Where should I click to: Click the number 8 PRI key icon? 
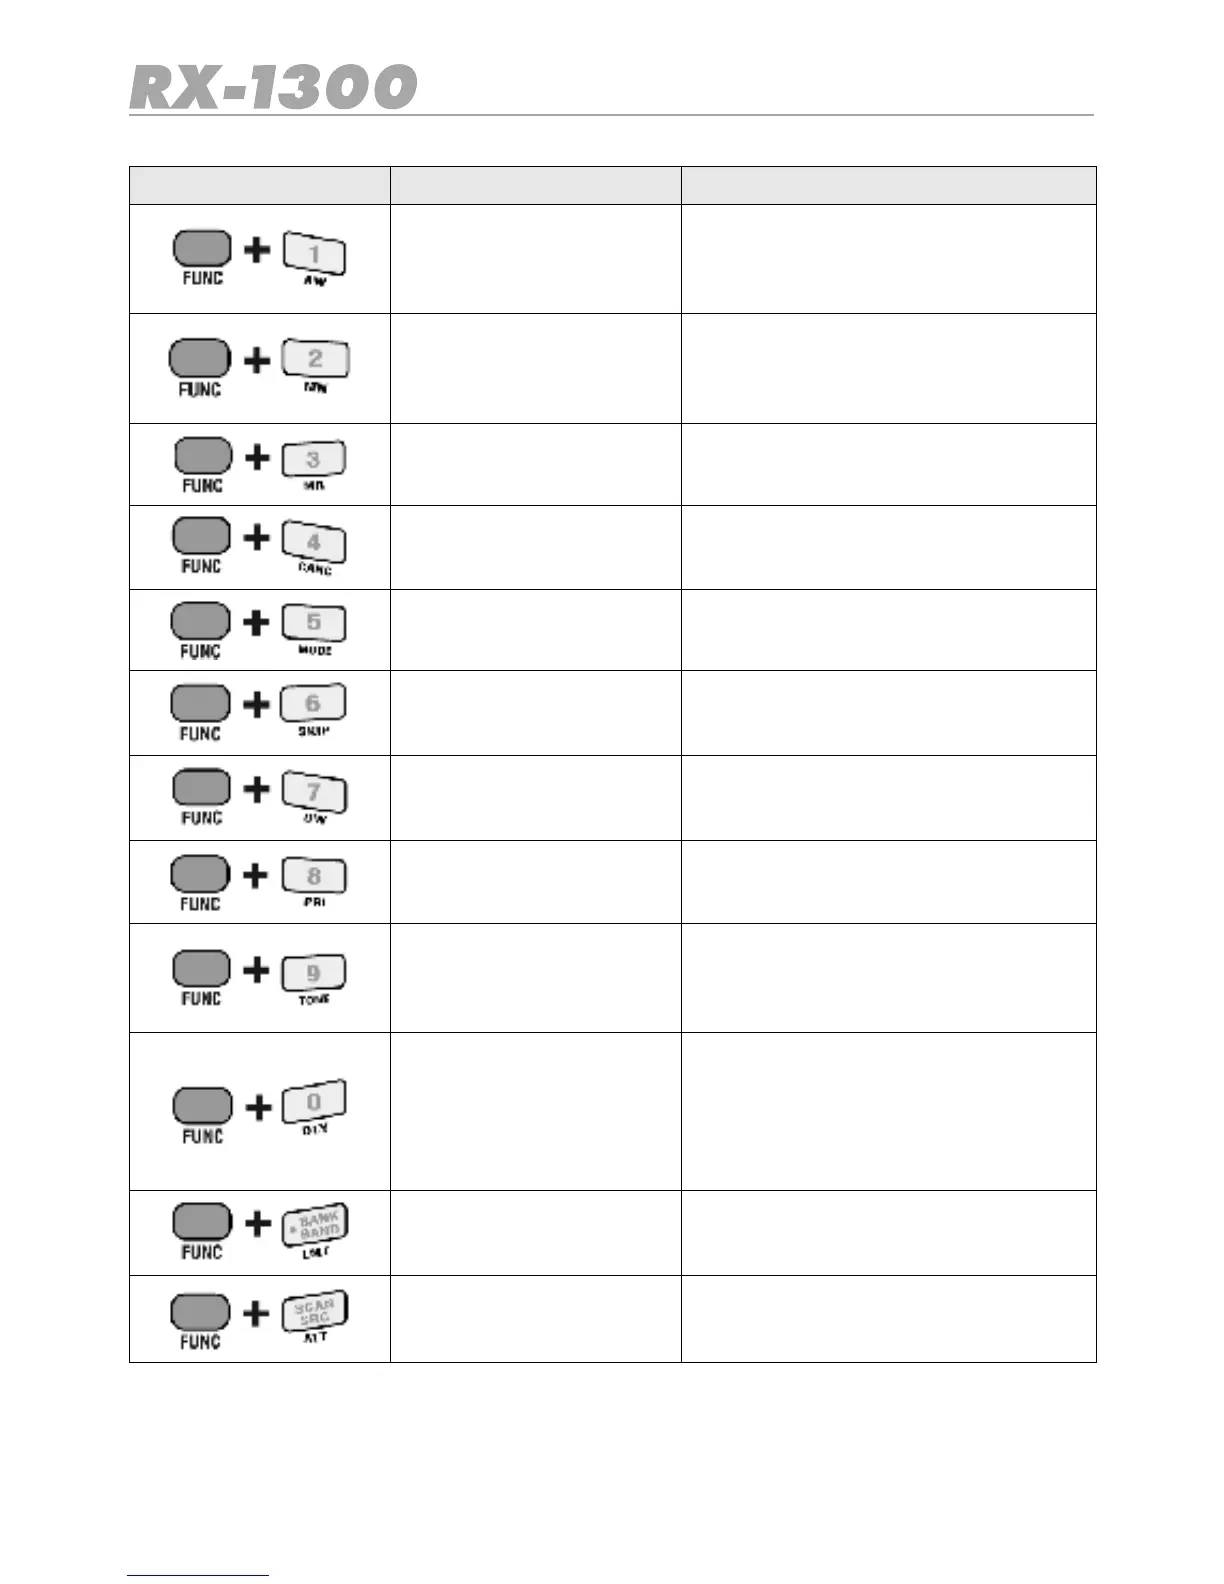314,876
